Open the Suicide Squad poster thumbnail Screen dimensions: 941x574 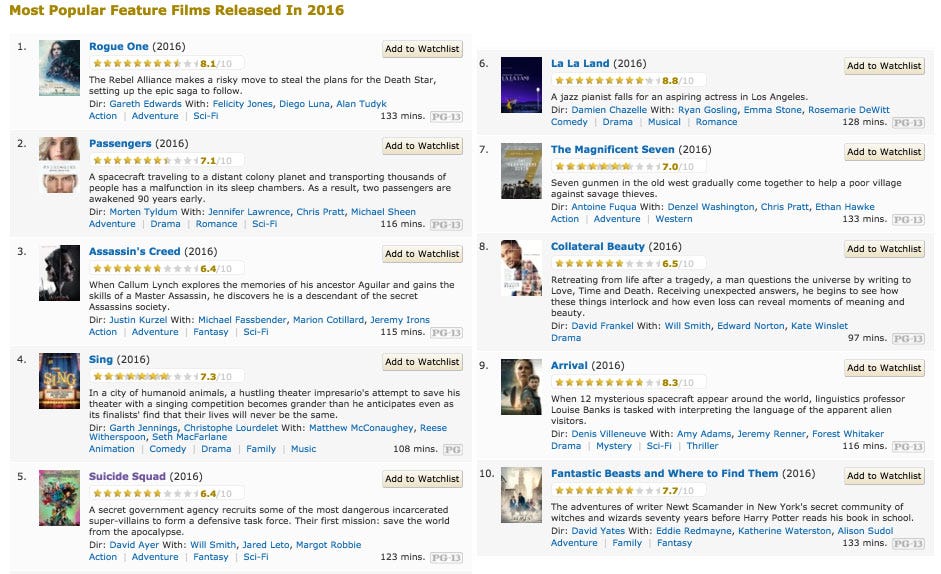point(59,498)
